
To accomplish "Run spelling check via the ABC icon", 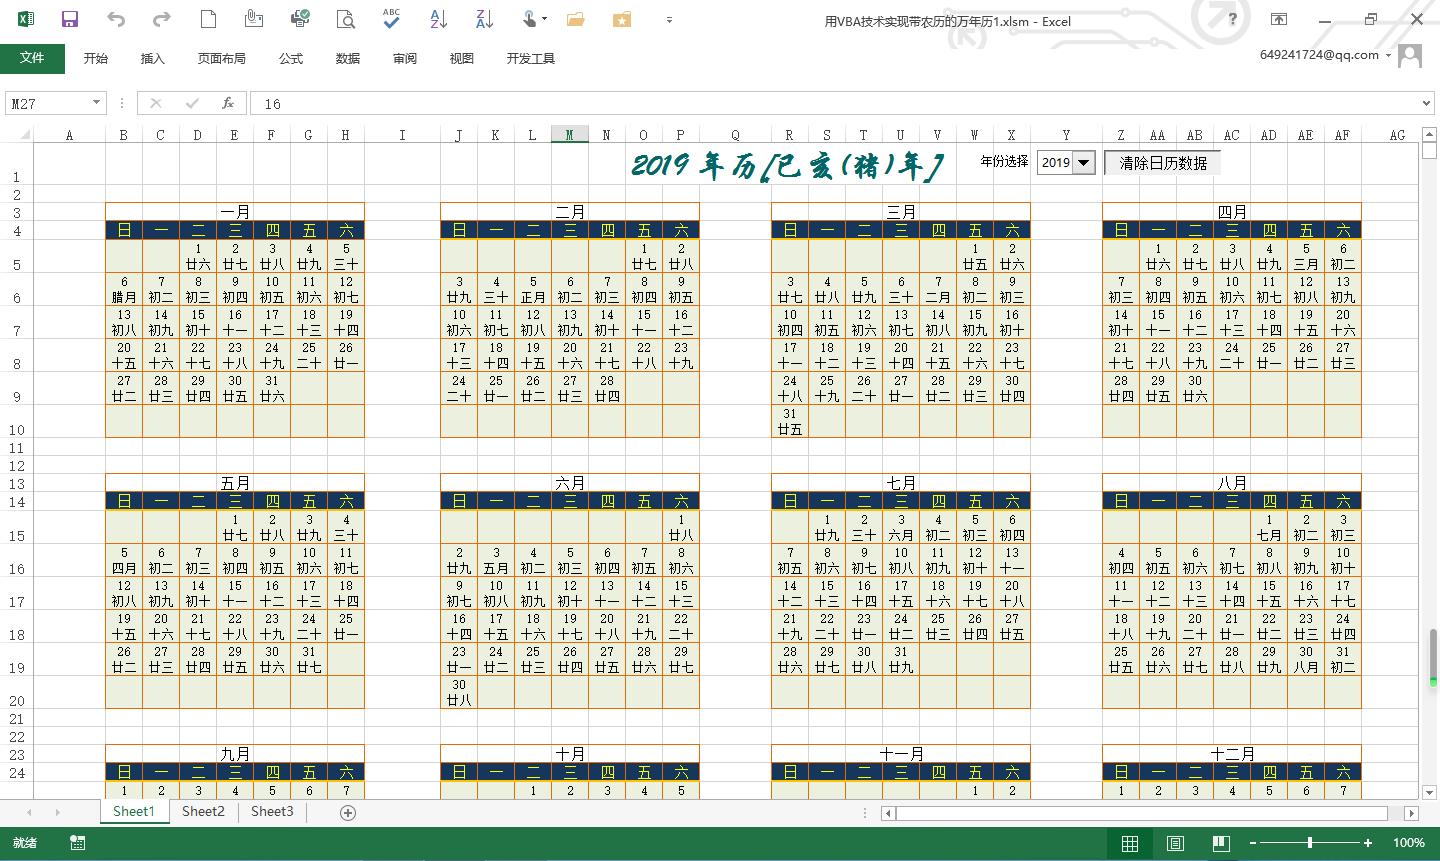I will coord(390,19).
